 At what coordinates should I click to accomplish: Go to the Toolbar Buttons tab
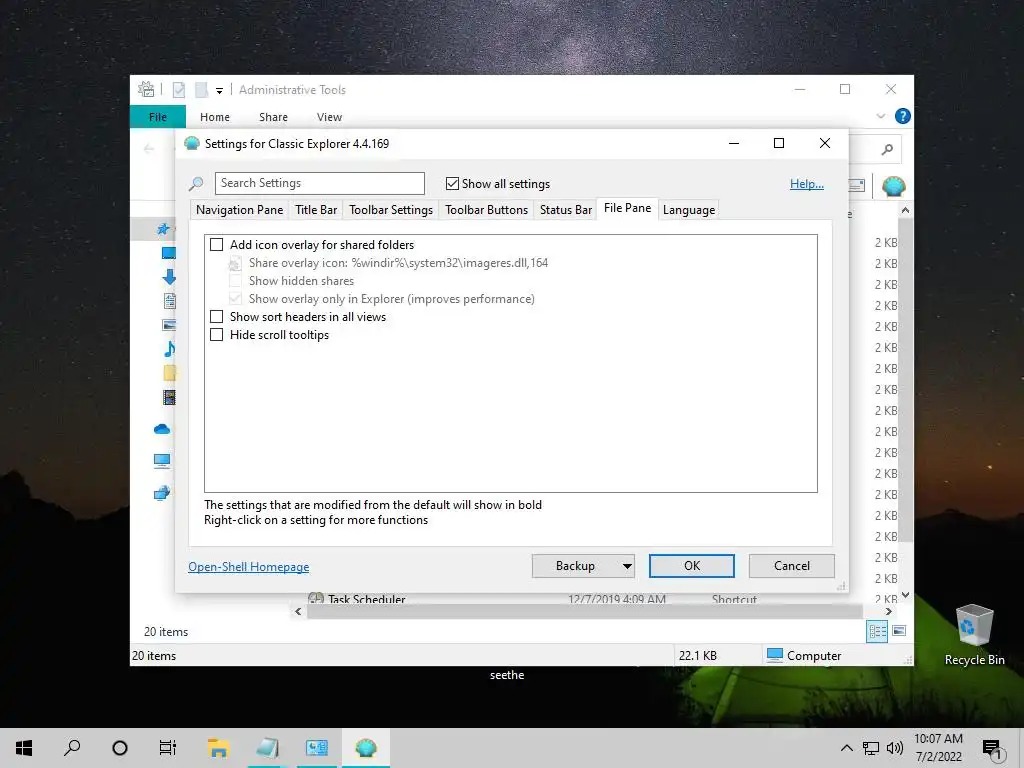point(487,210)
